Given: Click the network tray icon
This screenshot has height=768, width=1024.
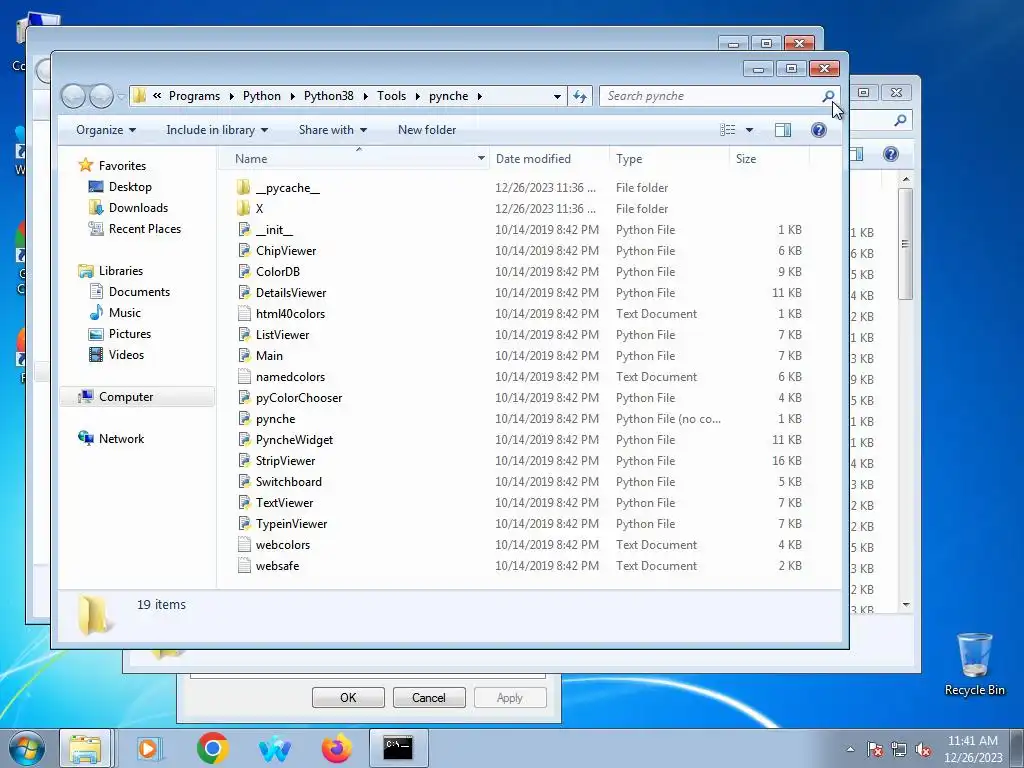Looking at the screenshot, I should (899, 749).
